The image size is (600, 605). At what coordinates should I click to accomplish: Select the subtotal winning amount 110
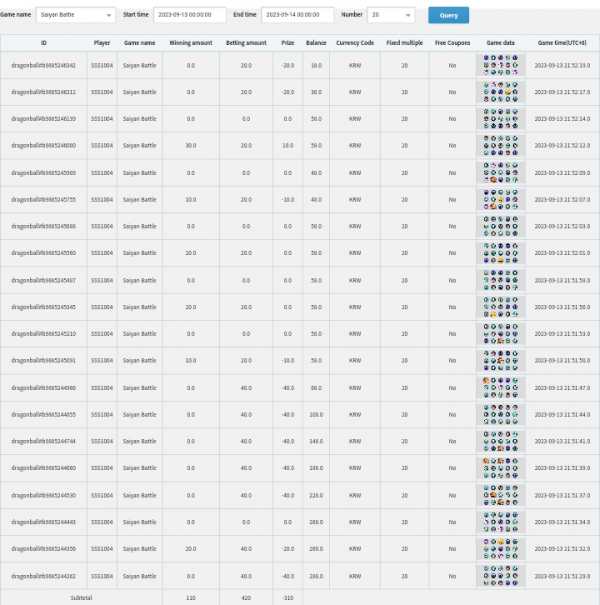tap(191, 598)
